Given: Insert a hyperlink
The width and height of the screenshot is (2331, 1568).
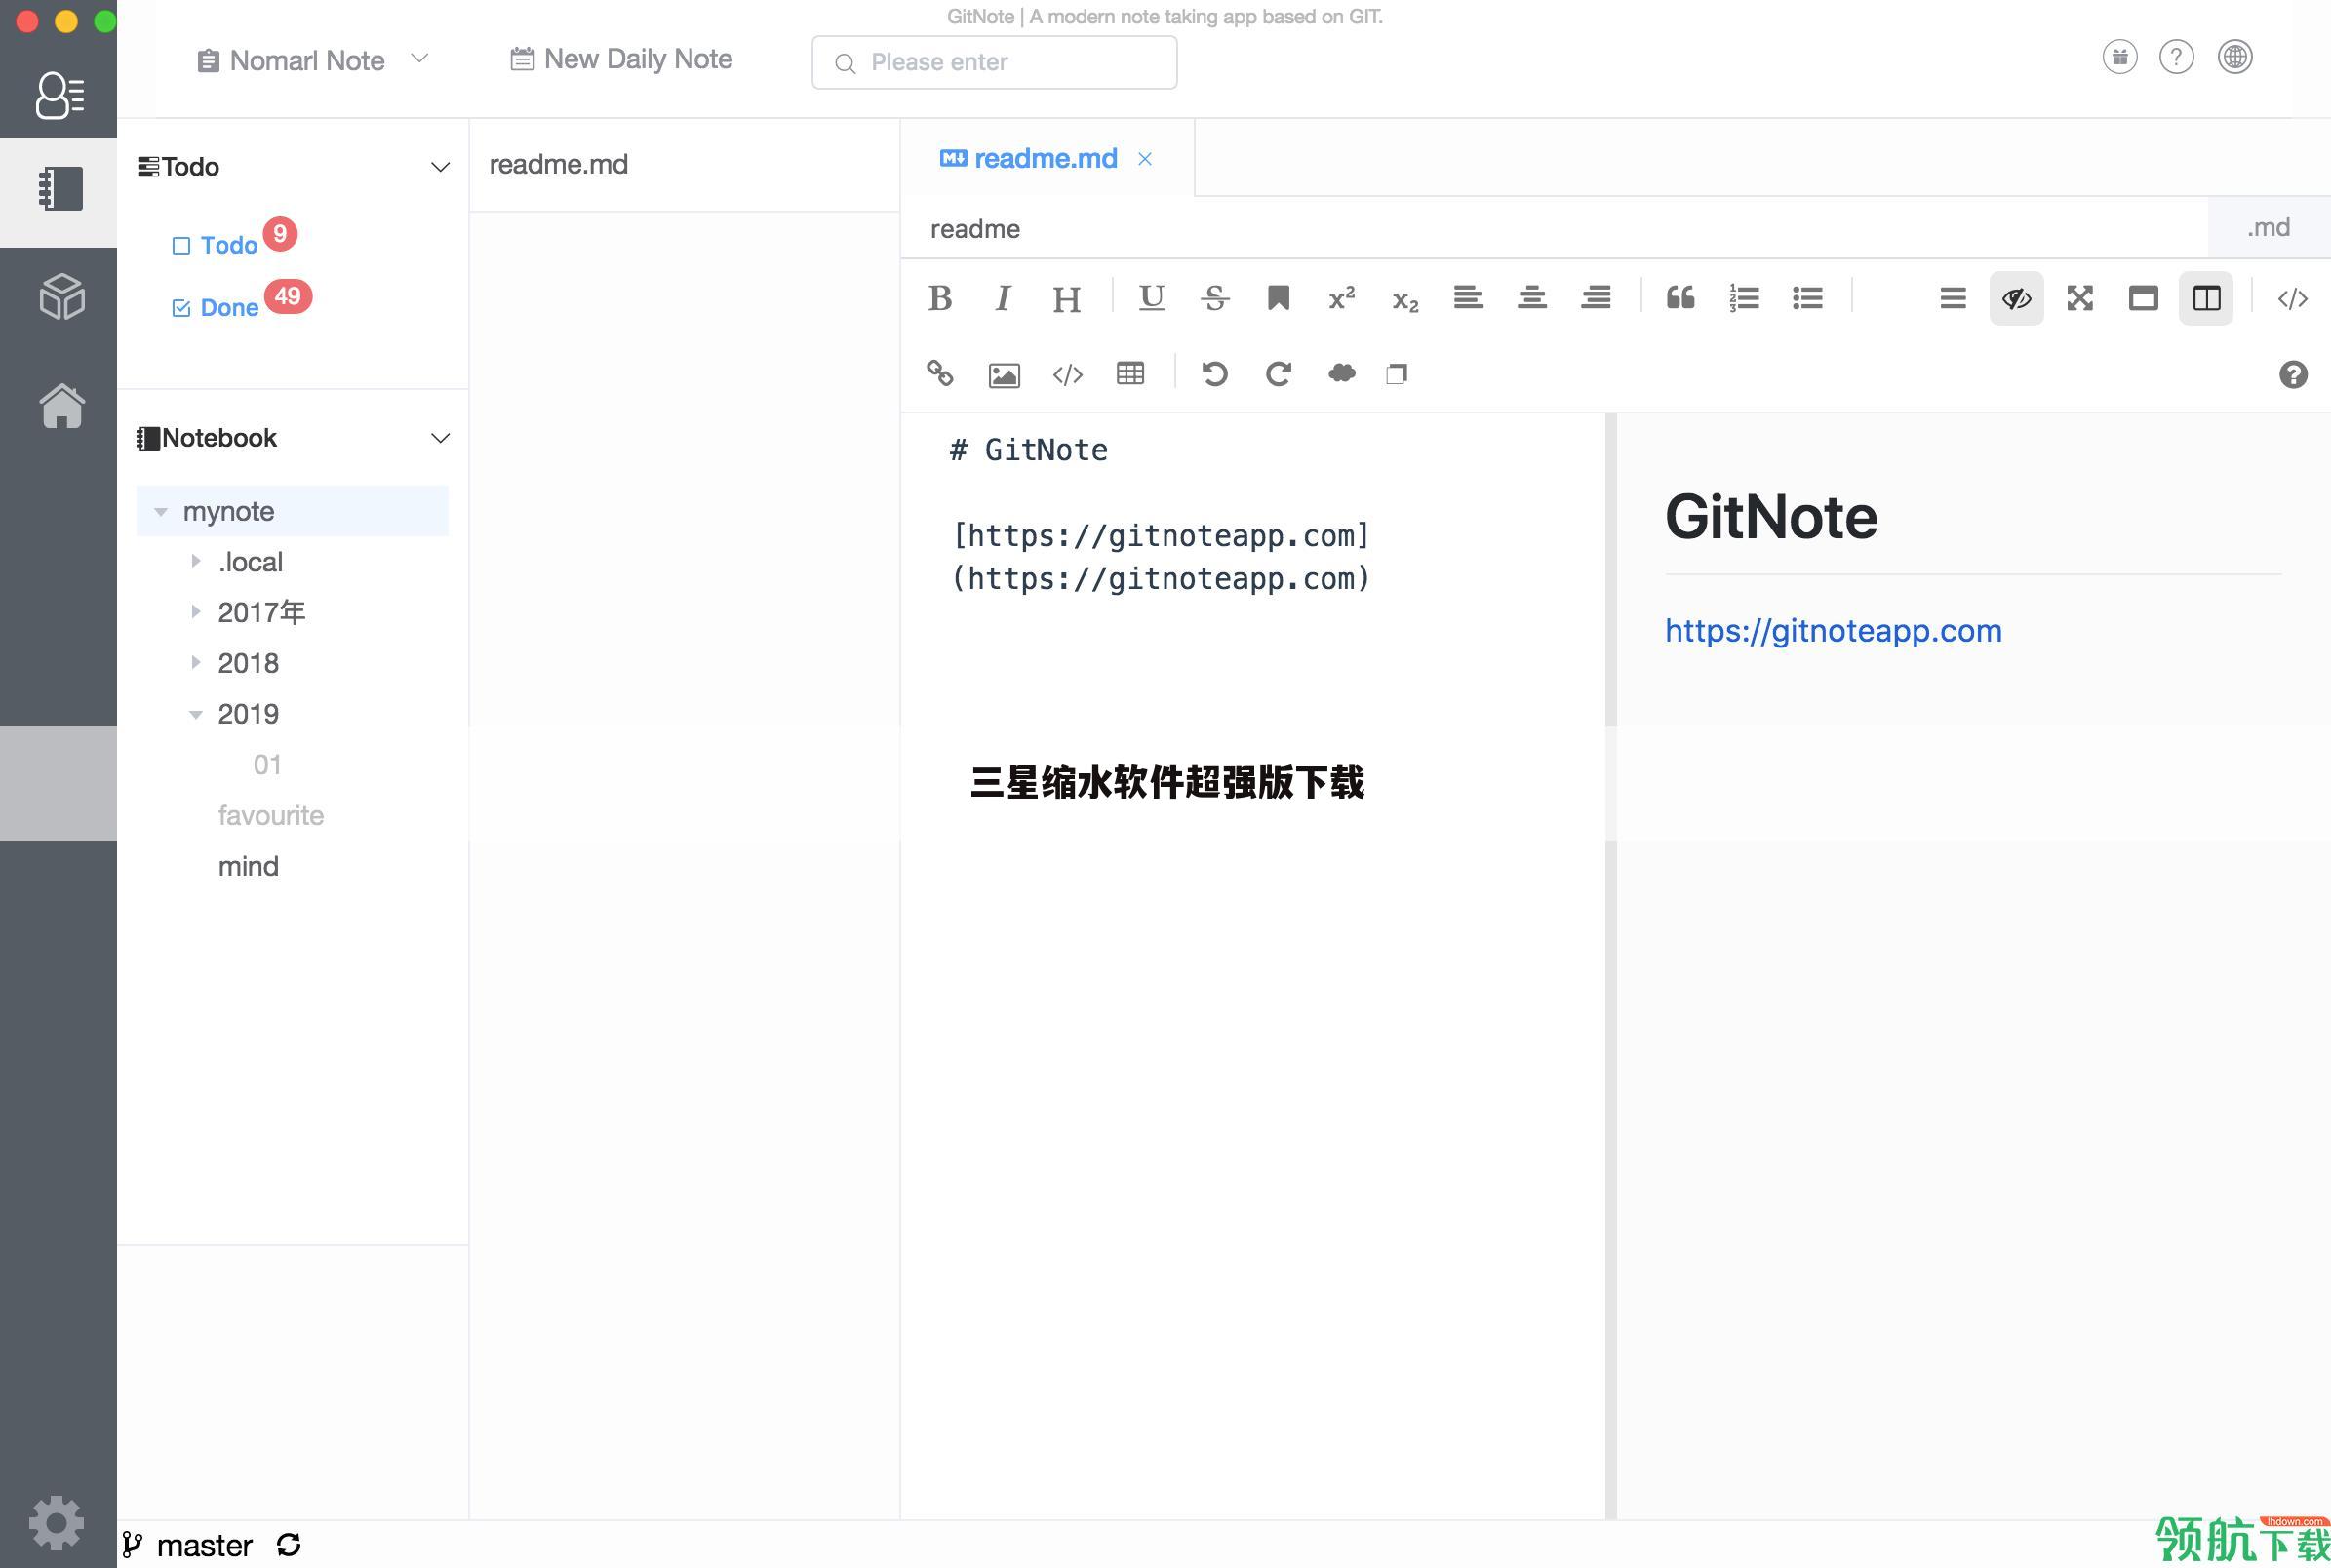Looking at the screenshot, I should [x=940, y=374].
